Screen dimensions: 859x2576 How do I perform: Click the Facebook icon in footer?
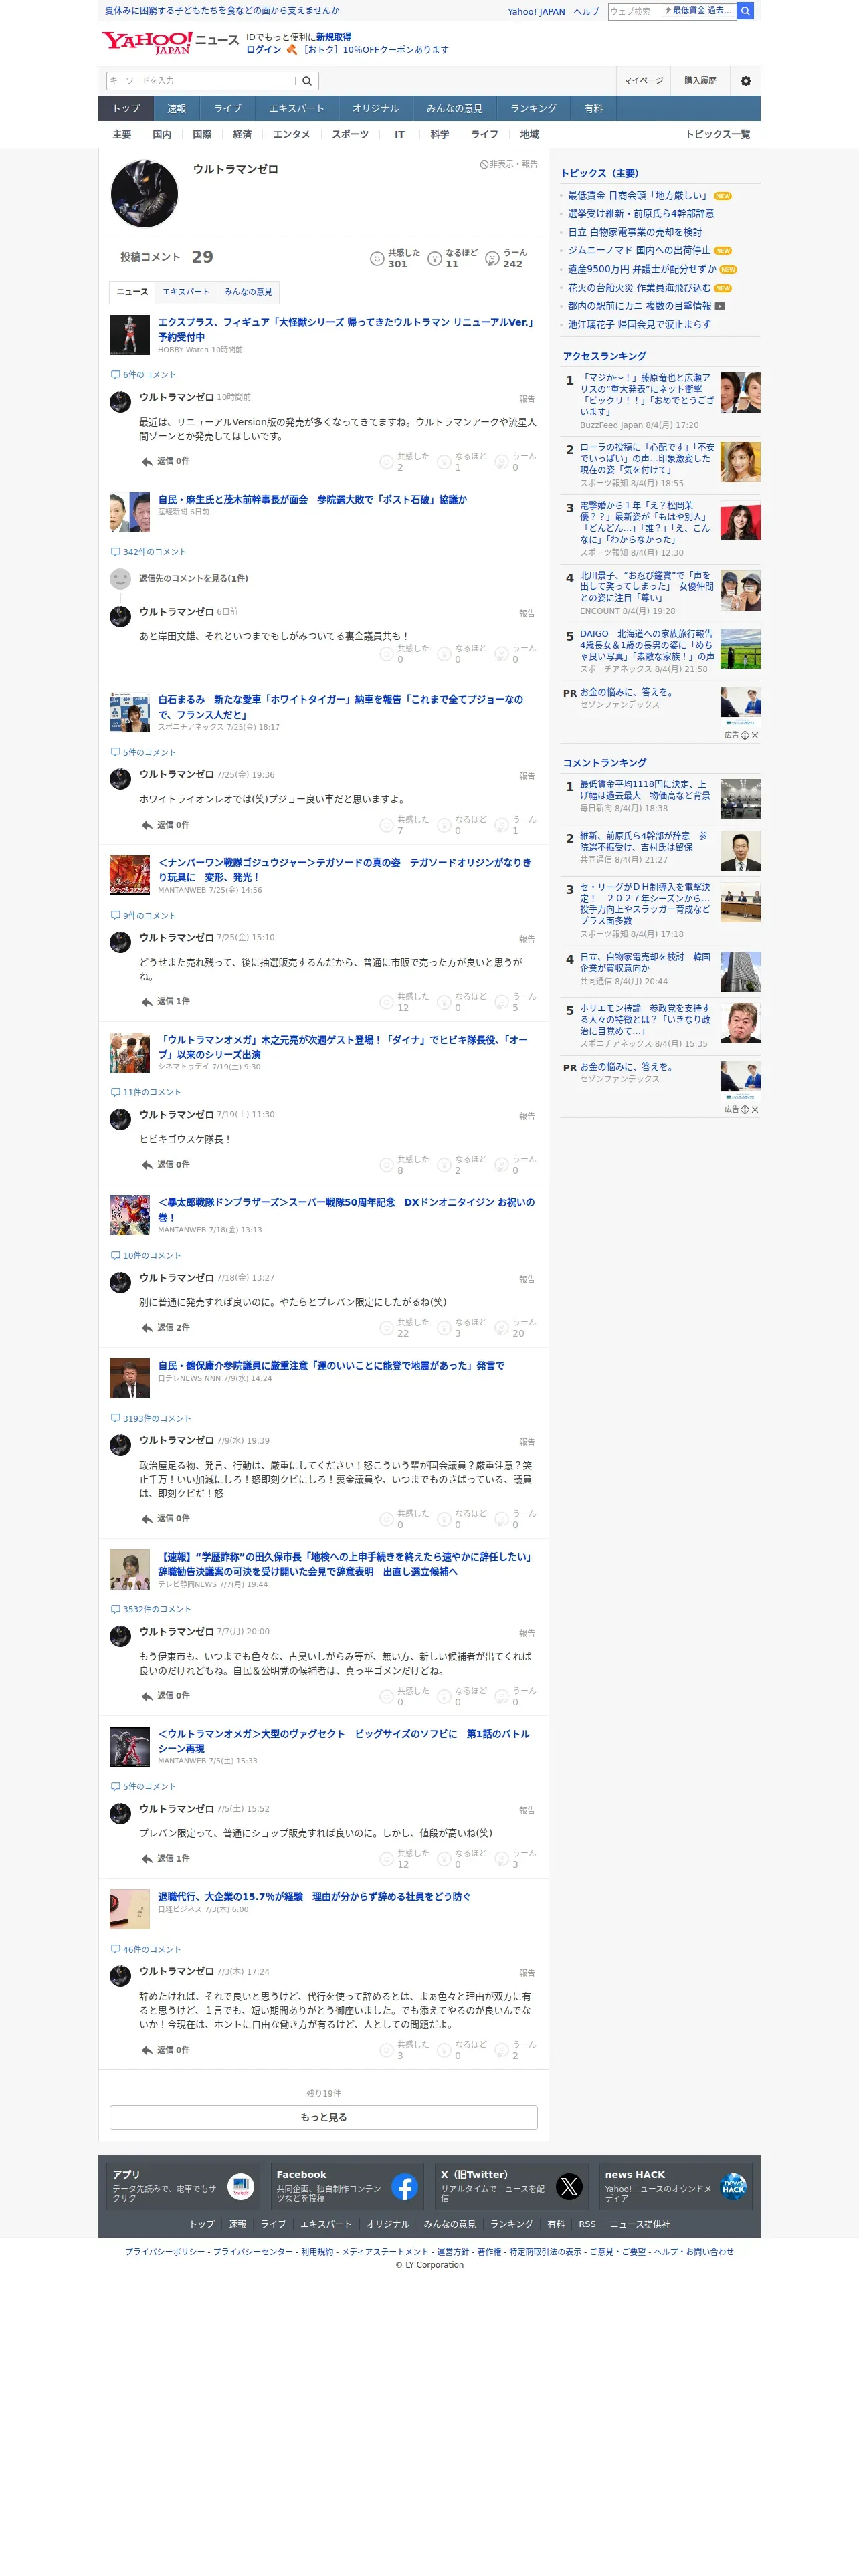click(404, 2188)
